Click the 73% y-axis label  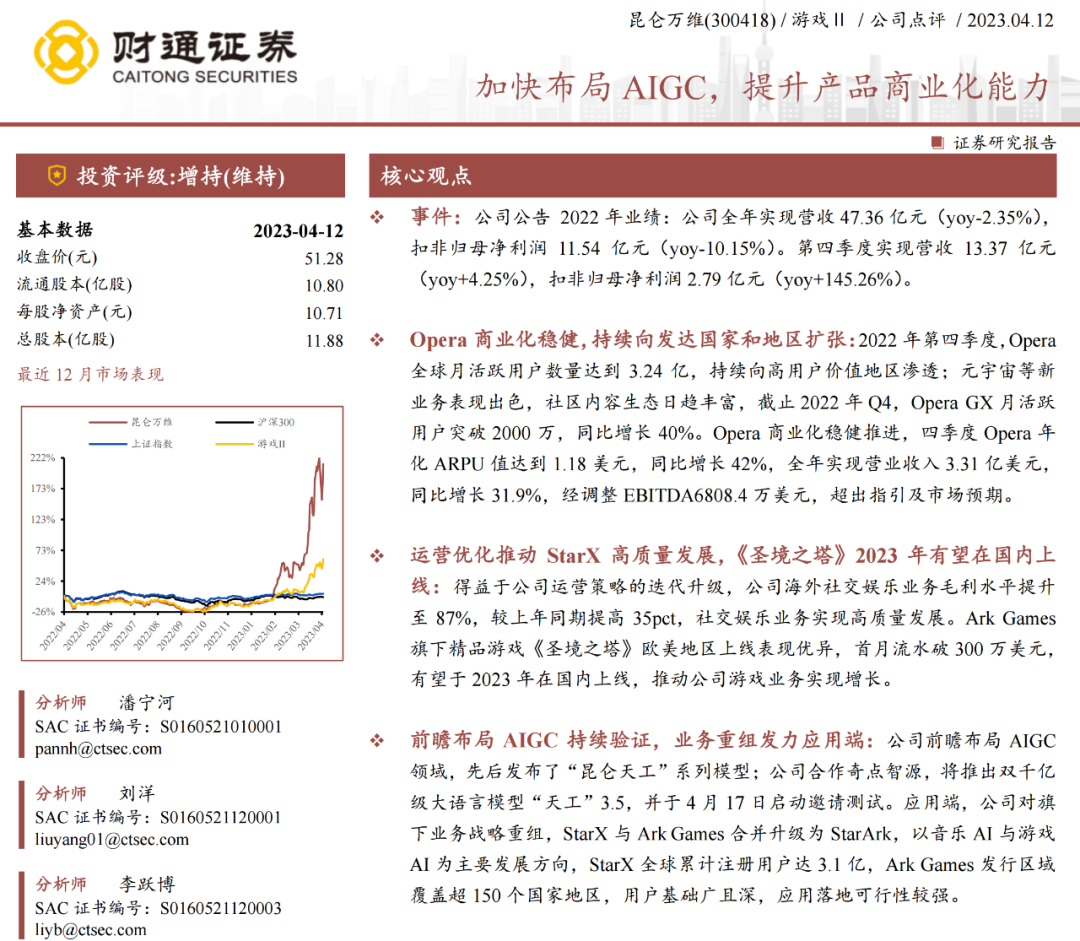click(45, 550)
